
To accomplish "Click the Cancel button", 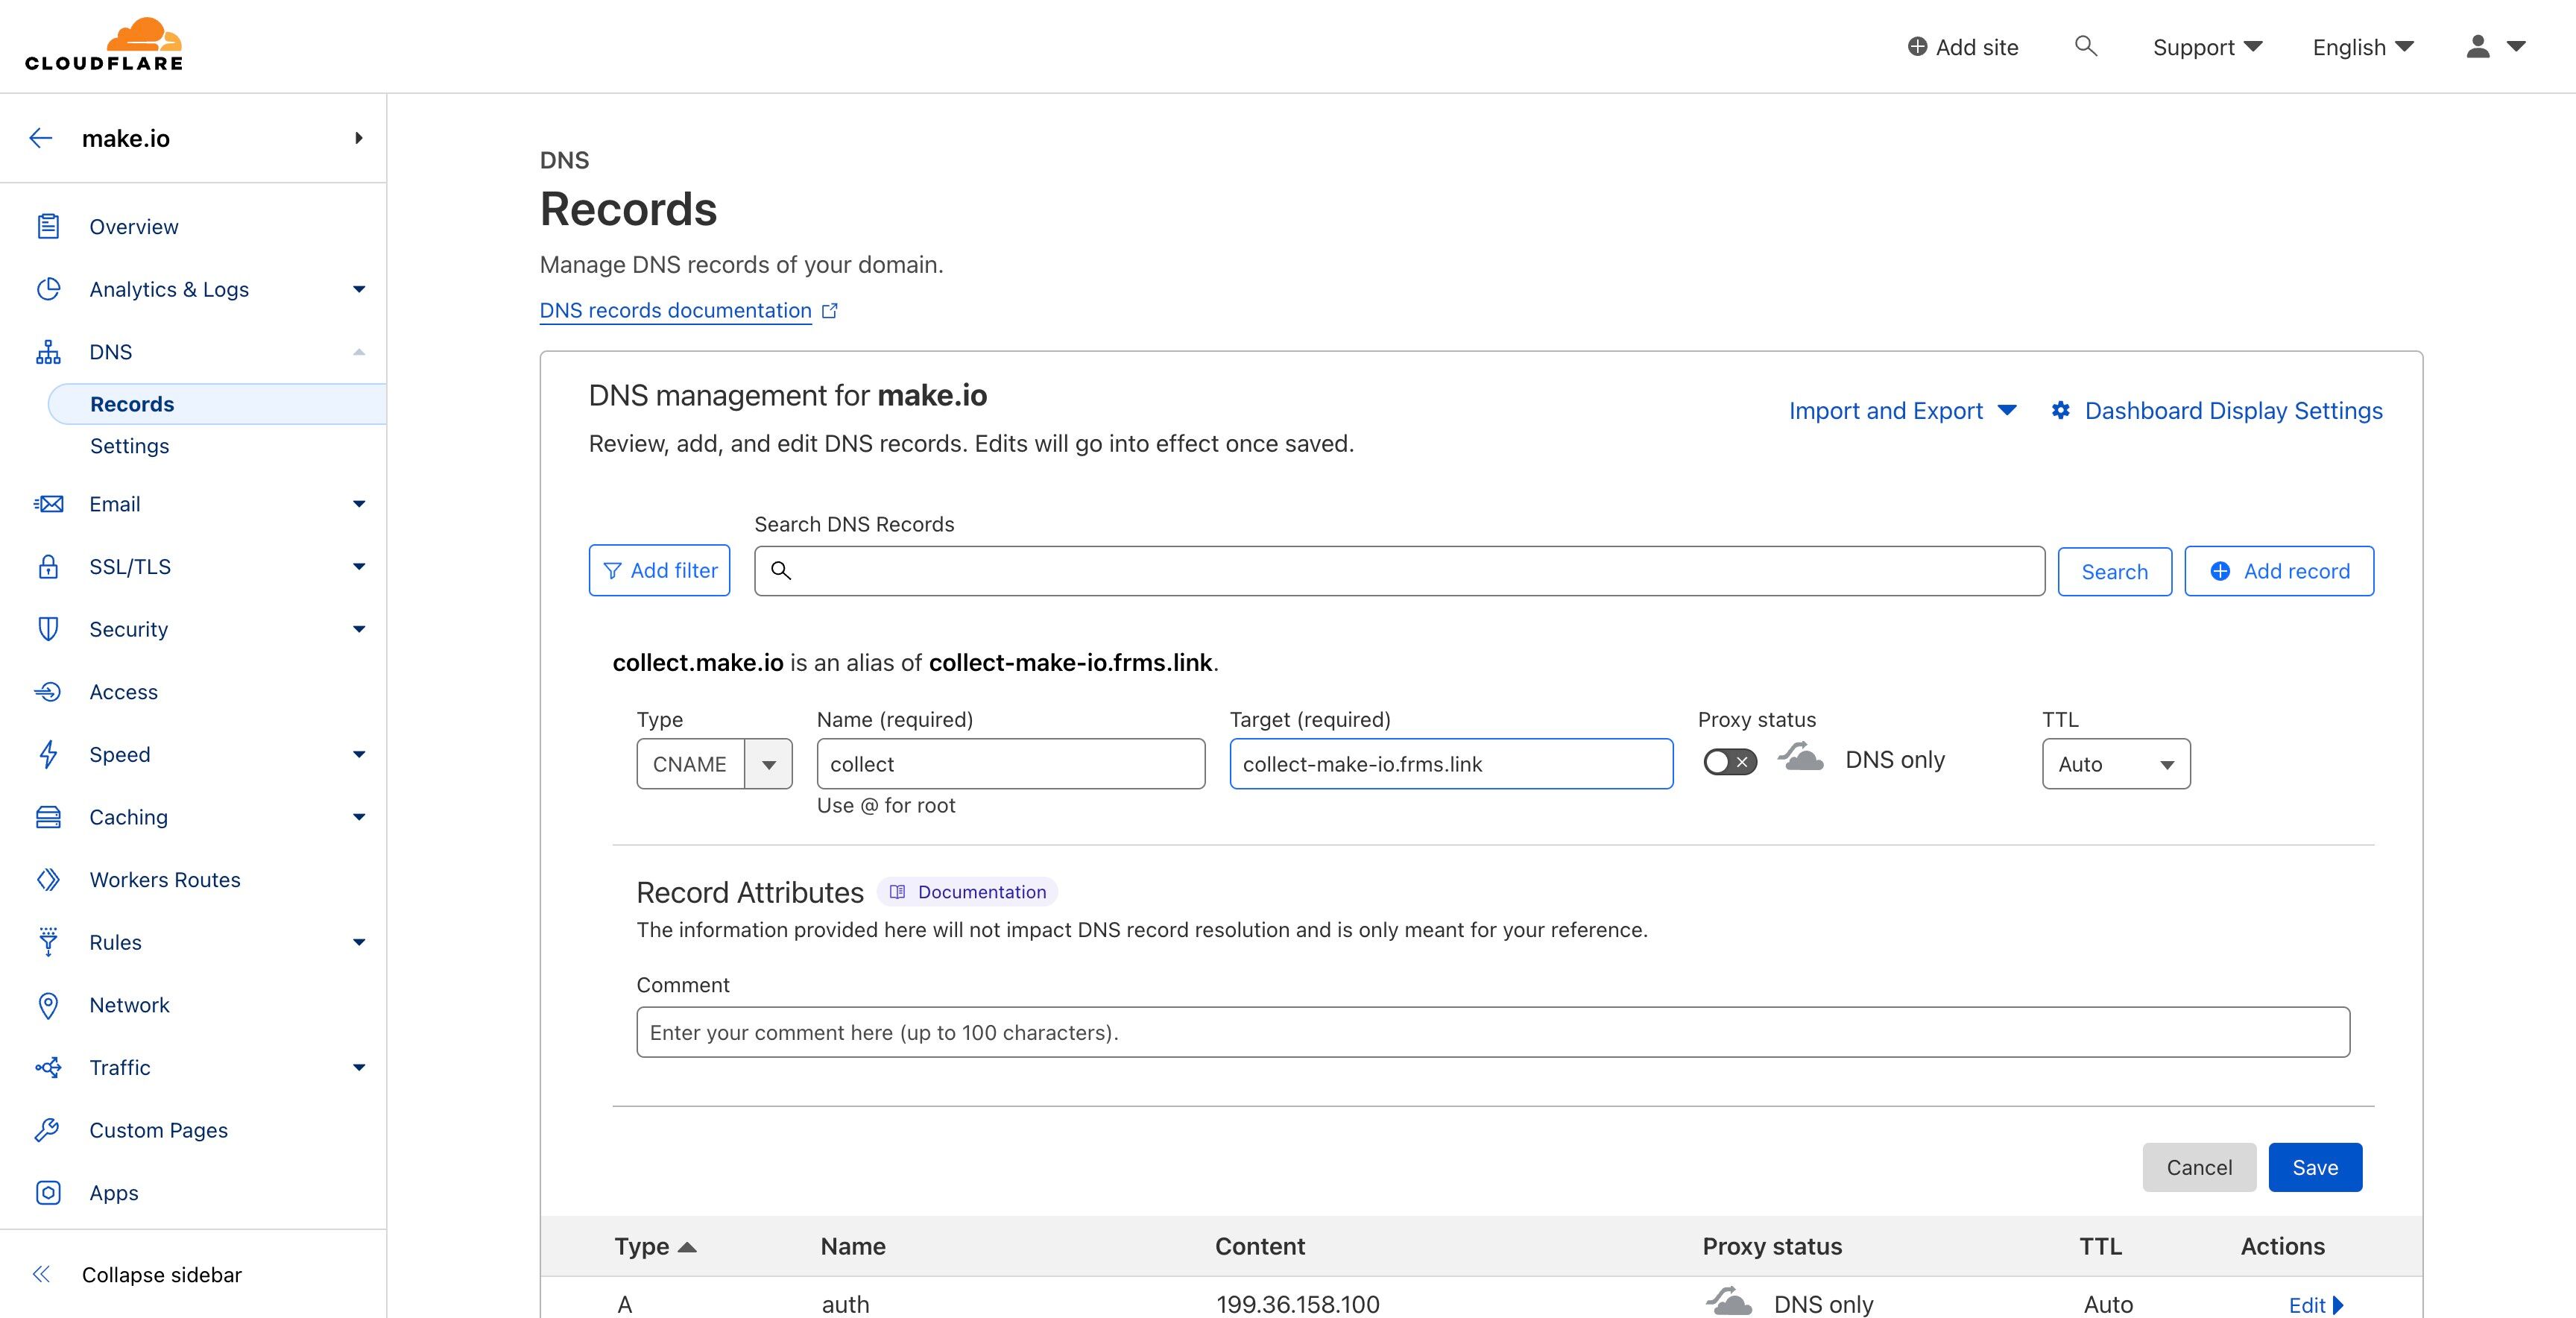I will click(2199, 1167).
